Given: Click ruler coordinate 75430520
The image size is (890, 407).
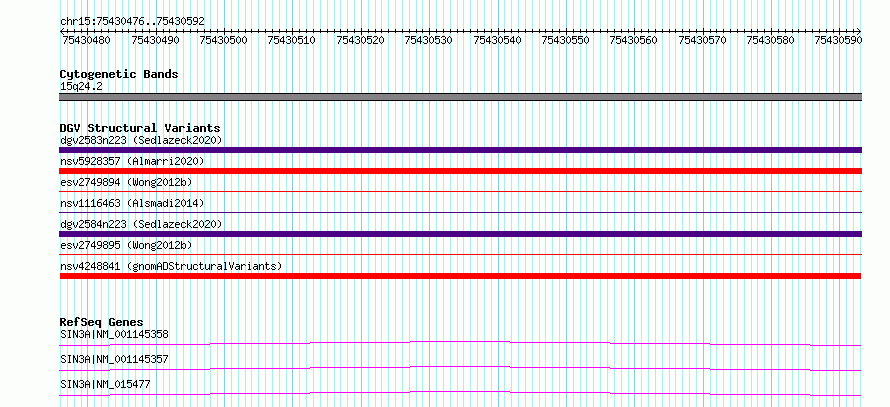Looking at the screenshot, I should click(360, 40).
